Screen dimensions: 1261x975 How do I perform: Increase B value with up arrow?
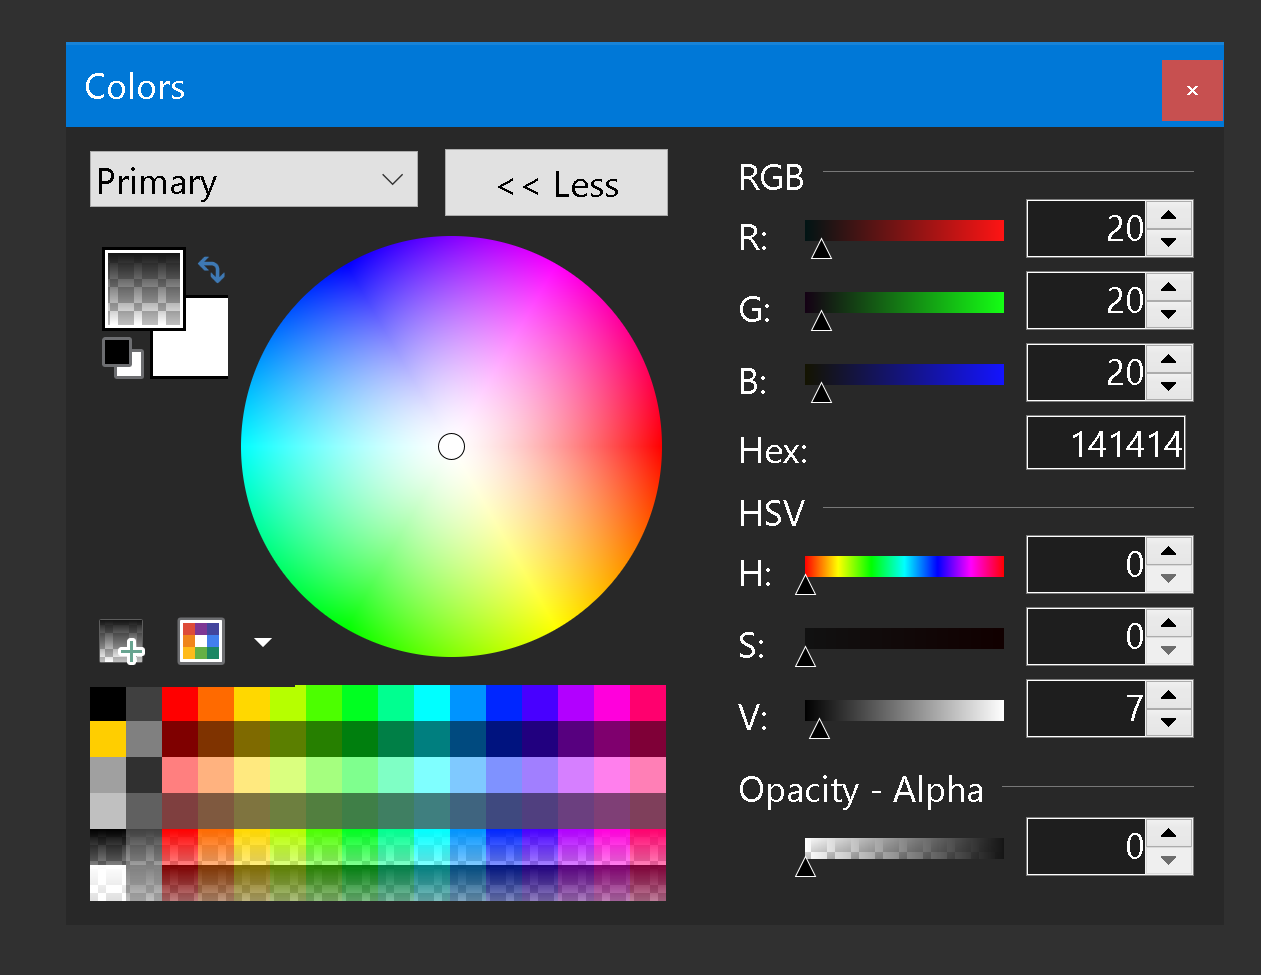(1169, 359)
